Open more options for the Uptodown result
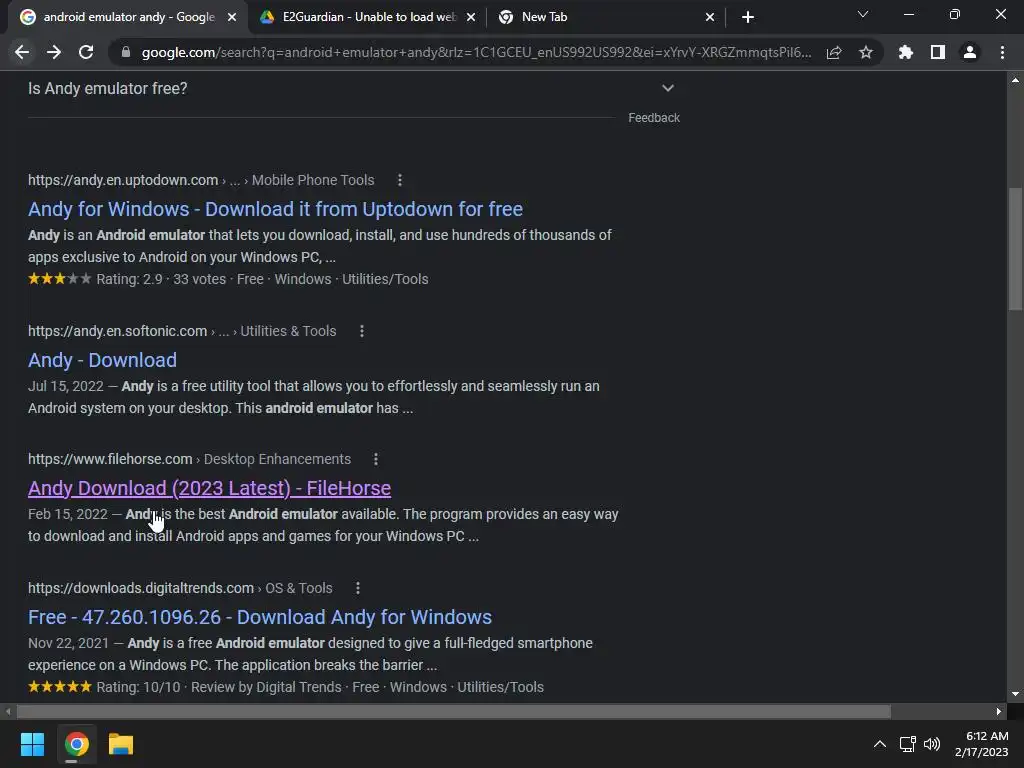Screen dimensions: 1024x768 point(400,180)
